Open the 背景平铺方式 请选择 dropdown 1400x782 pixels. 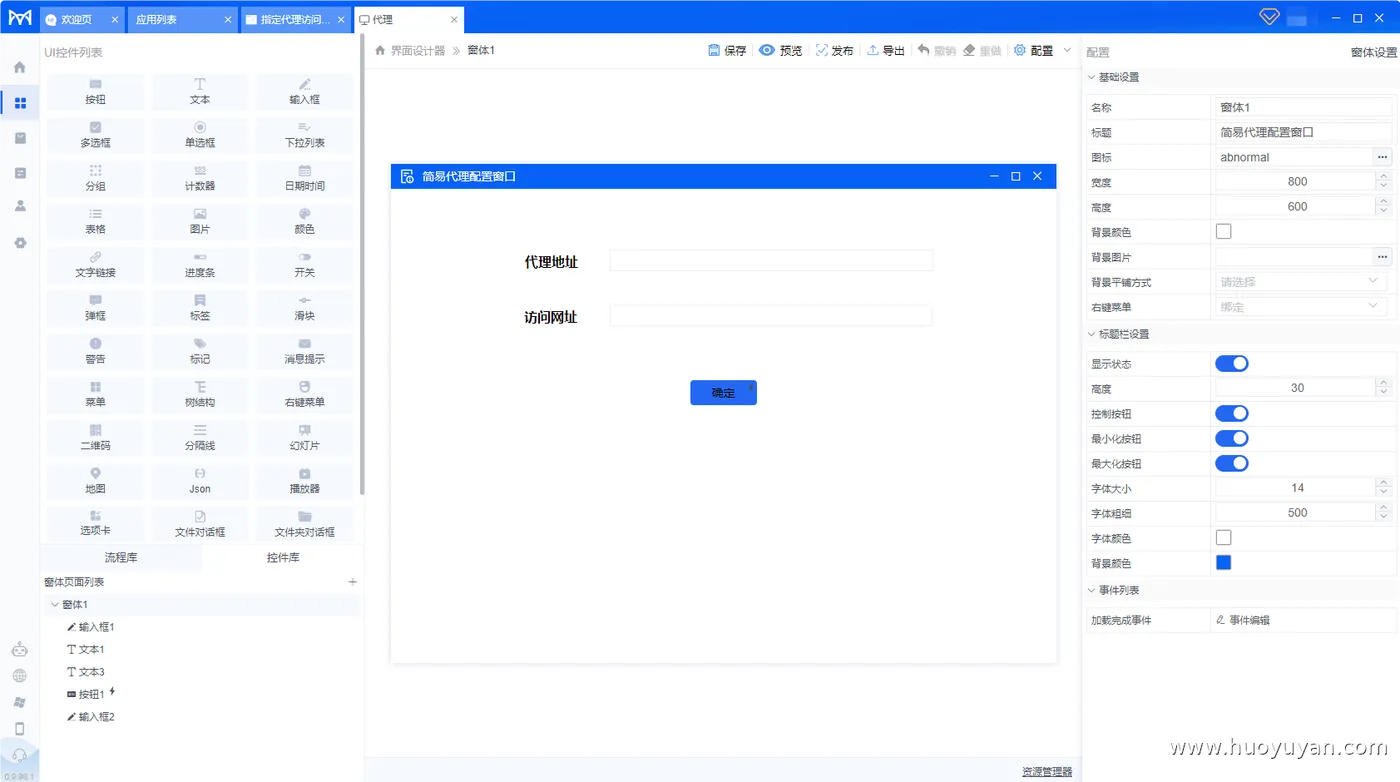coord(1300,281)
